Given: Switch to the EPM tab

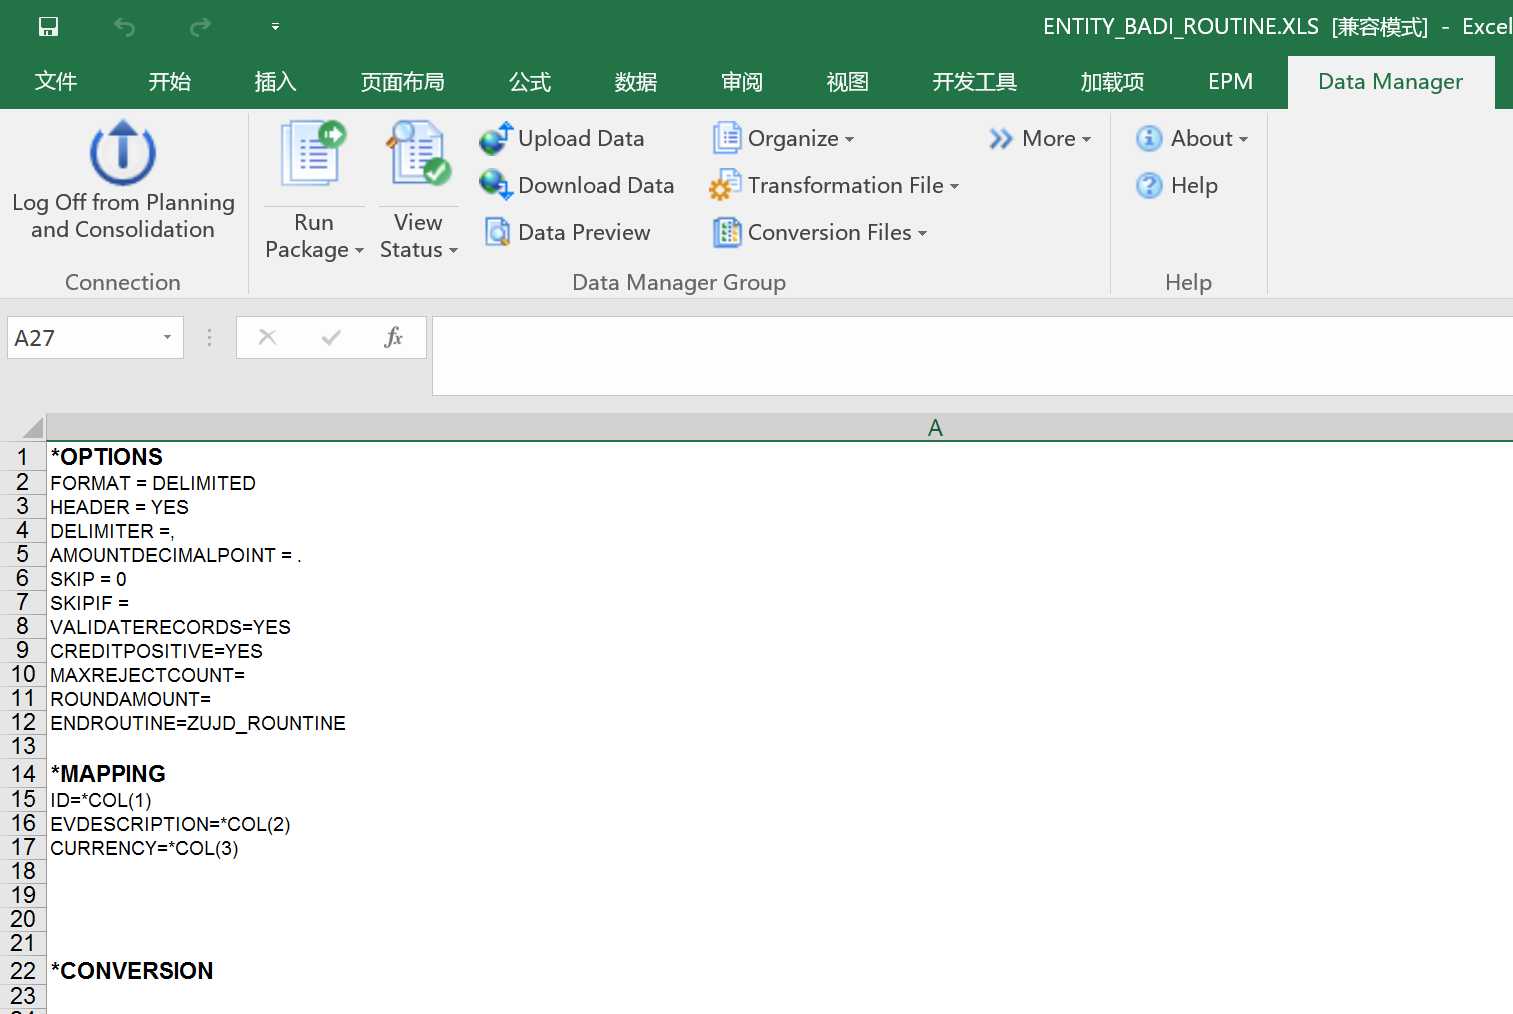Looking at the screenshot, I should (x=1230, y=82).
